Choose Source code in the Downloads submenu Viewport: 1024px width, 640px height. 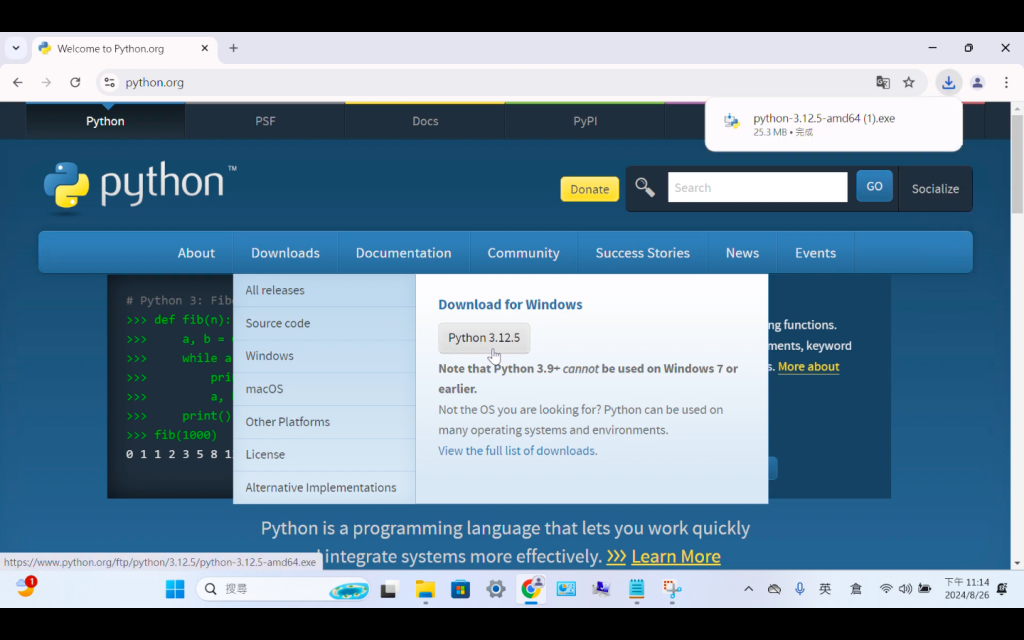pos(324,323)
